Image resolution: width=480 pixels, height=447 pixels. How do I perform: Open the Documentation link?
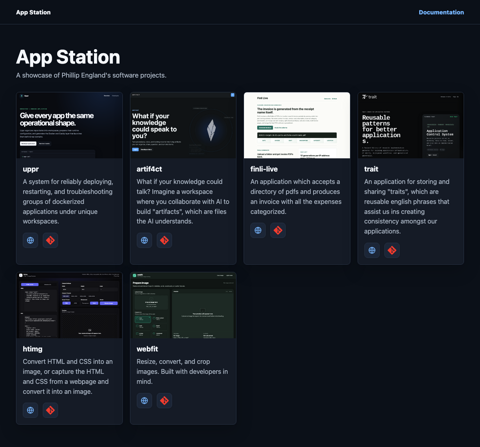441,12
